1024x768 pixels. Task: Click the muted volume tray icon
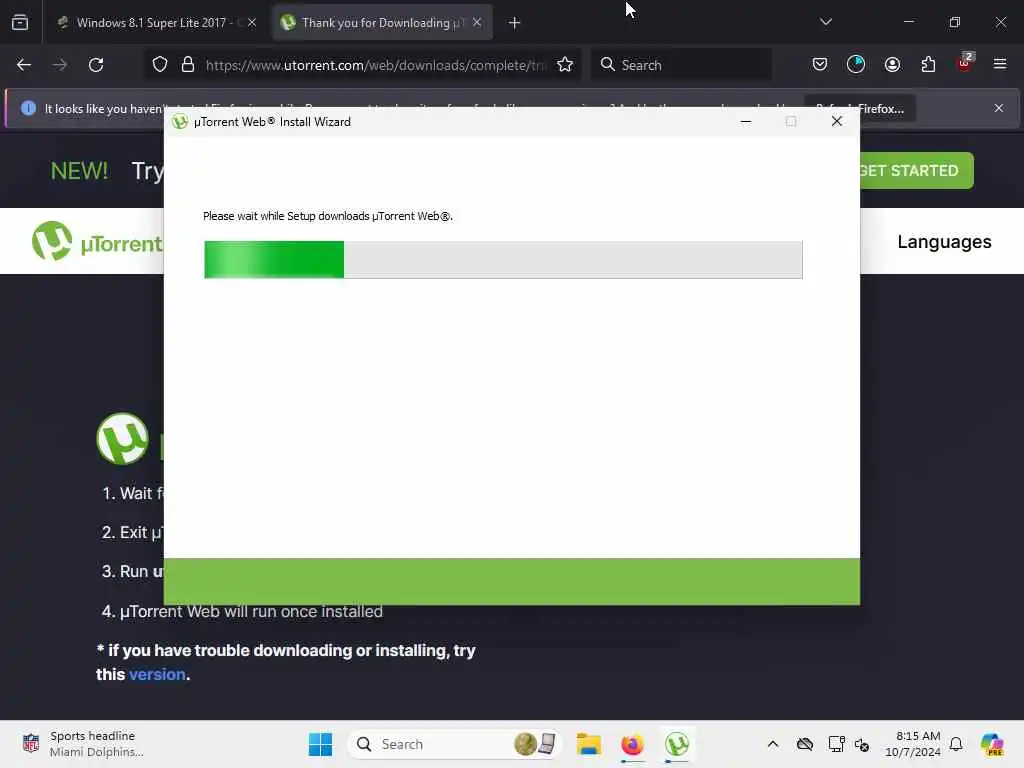coord(862,744)
